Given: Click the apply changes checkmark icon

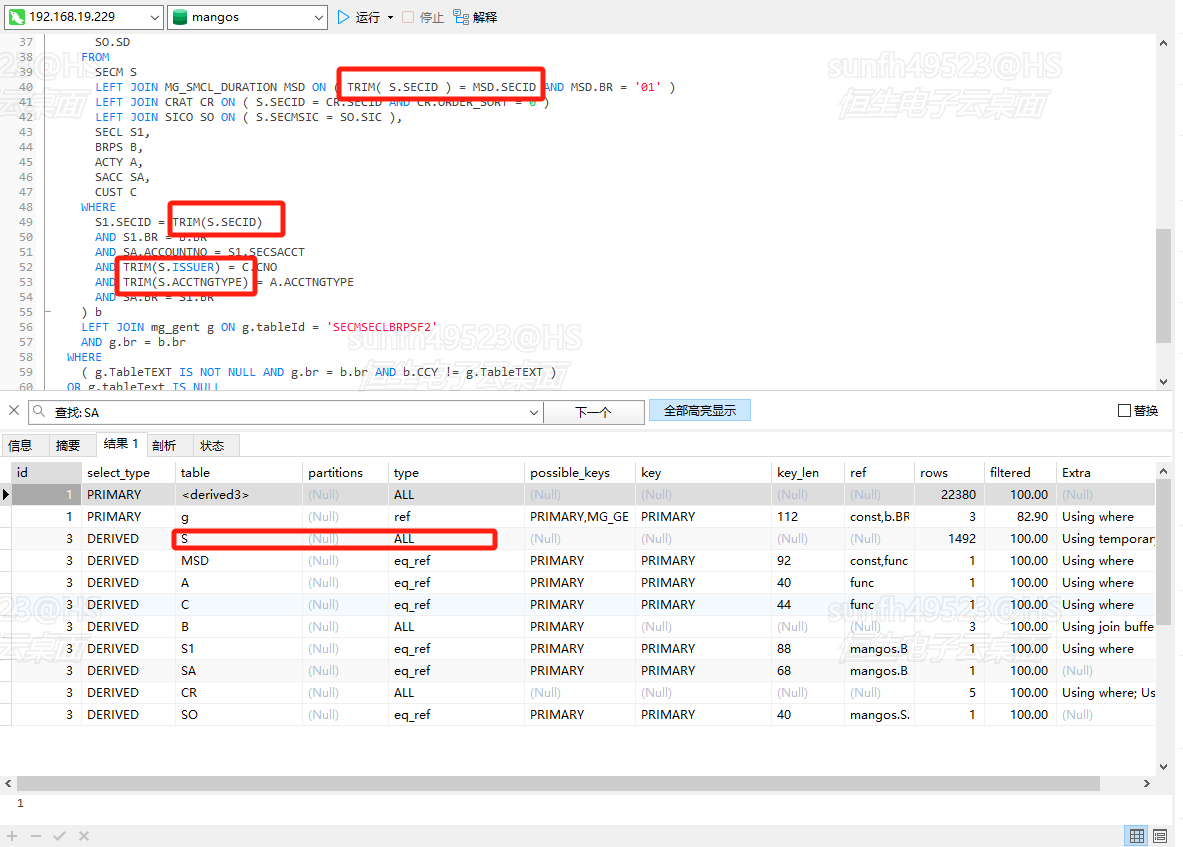Looking at the screenshot, I should coord(60,836).
